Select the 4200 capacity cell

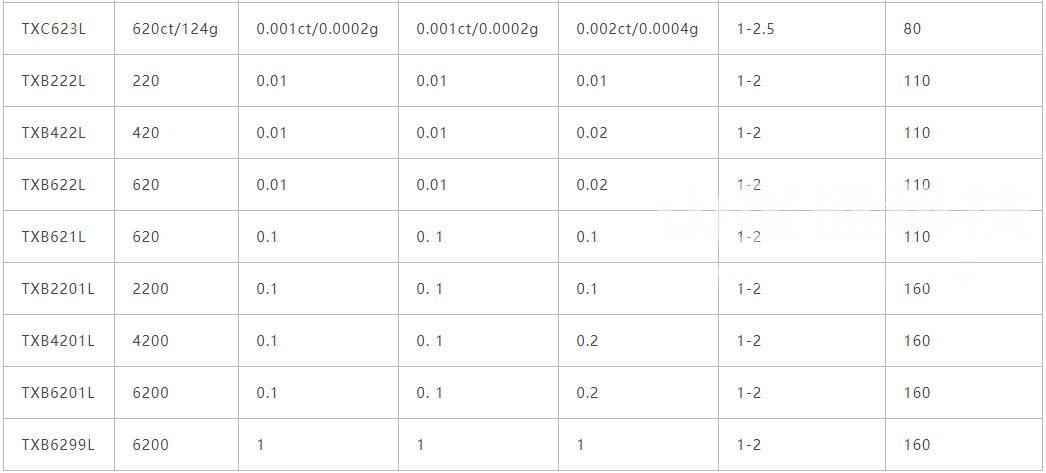tap(150, 341)
